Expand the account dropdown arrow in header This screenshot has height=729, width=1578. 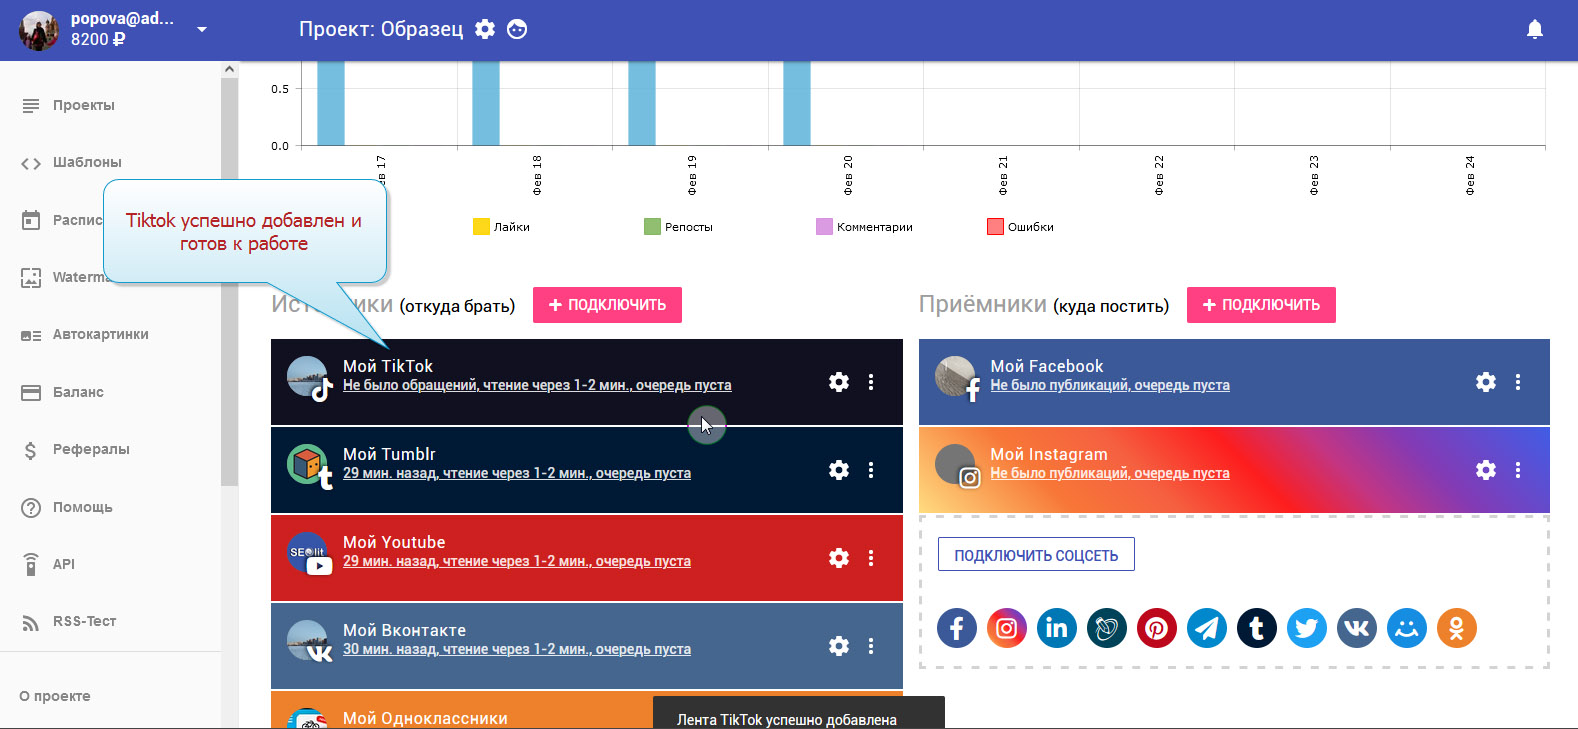click(x=202, y=29)
